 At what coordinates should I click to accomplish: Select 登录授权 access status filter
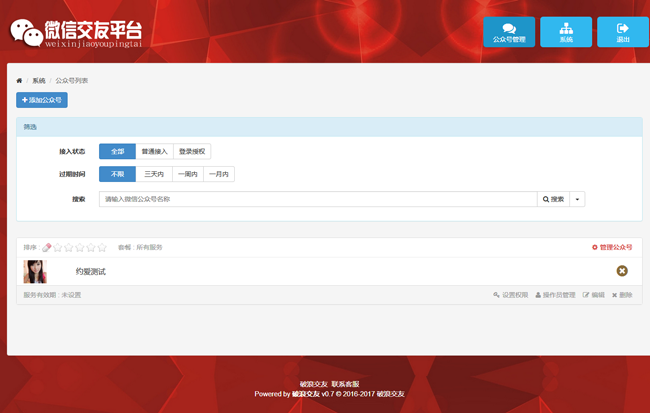(192, 151)
